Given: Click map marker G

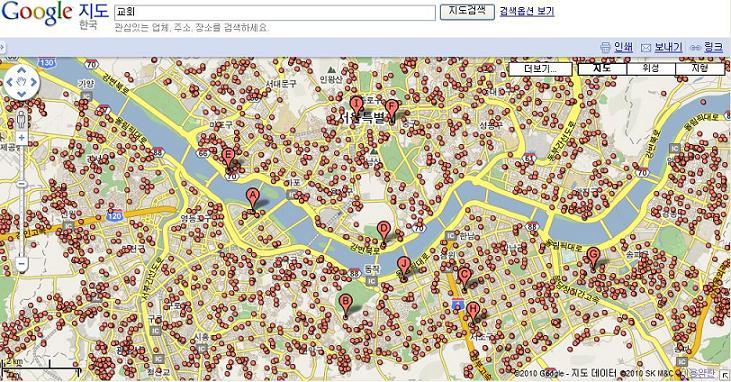Looking at the screenshot, I should 593,258.
